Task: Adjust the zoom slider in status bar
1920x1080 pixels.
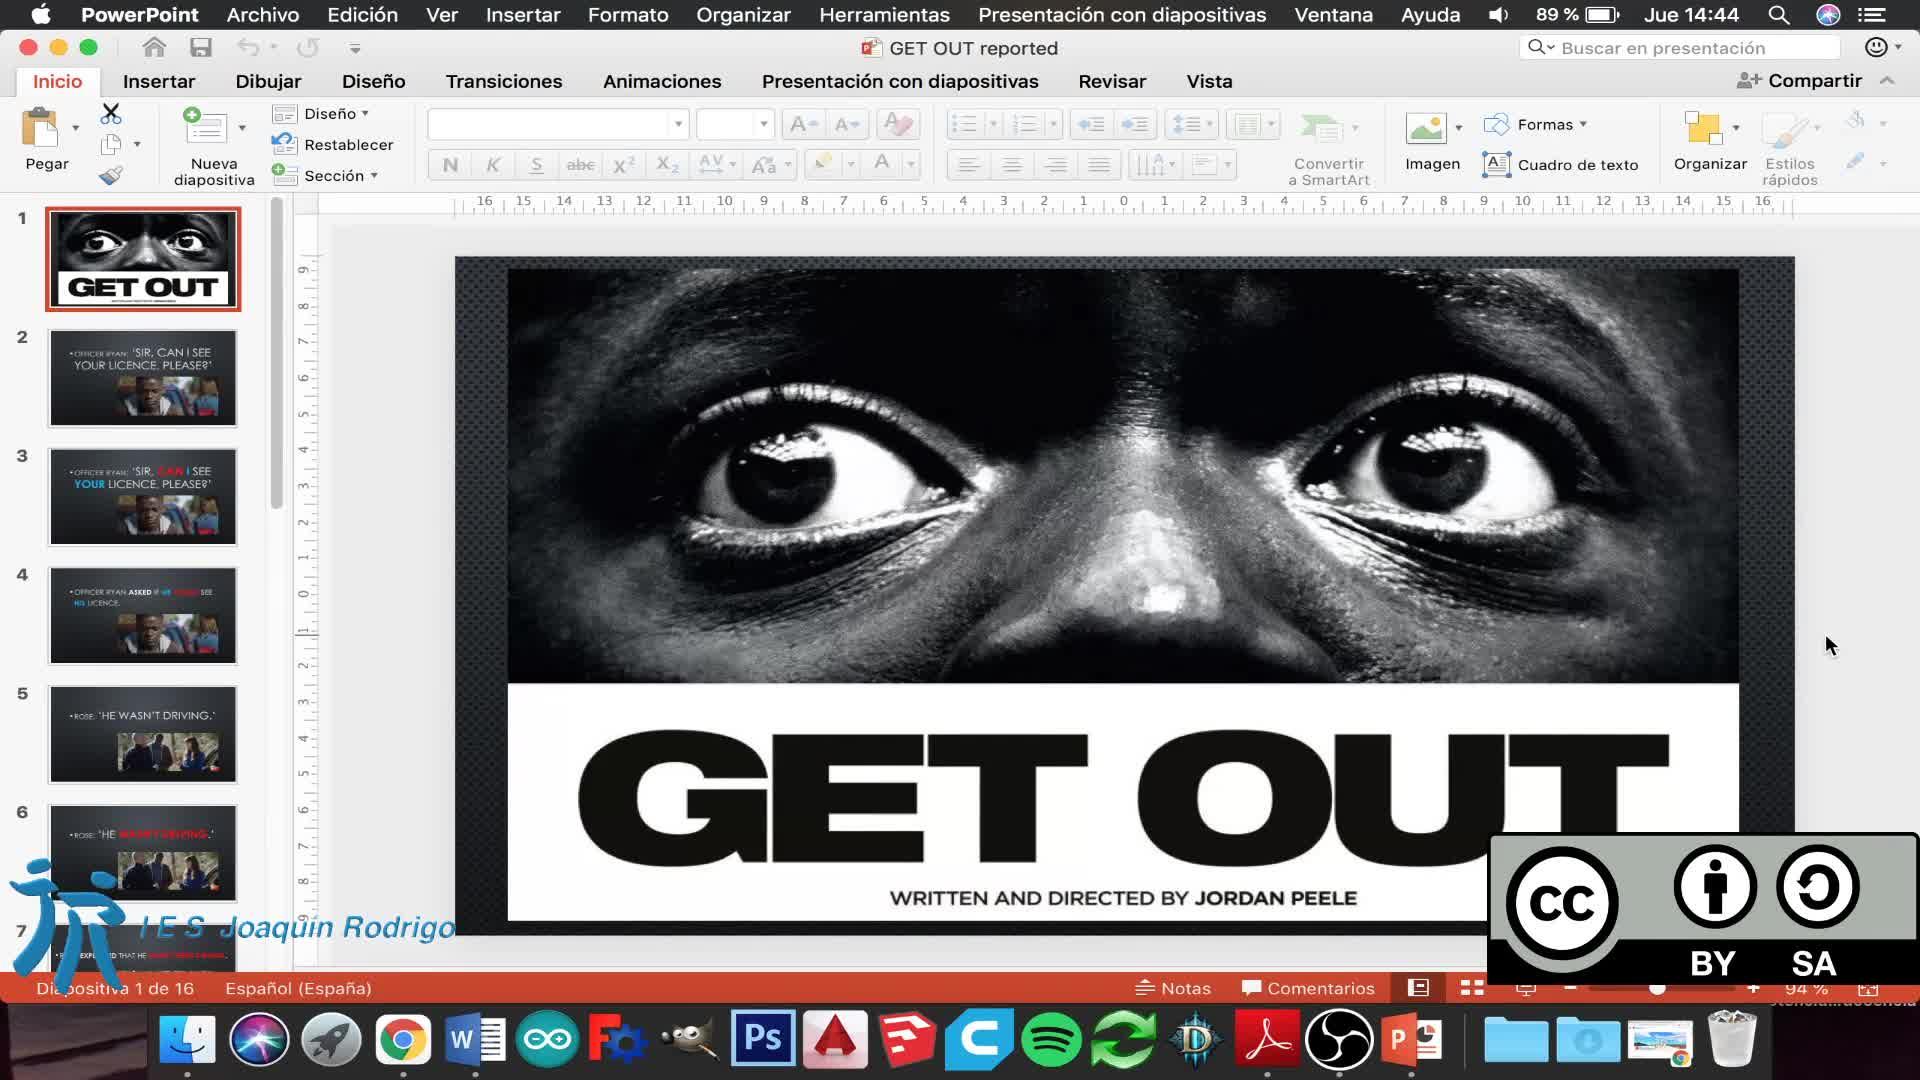Action: (1657, 988)
